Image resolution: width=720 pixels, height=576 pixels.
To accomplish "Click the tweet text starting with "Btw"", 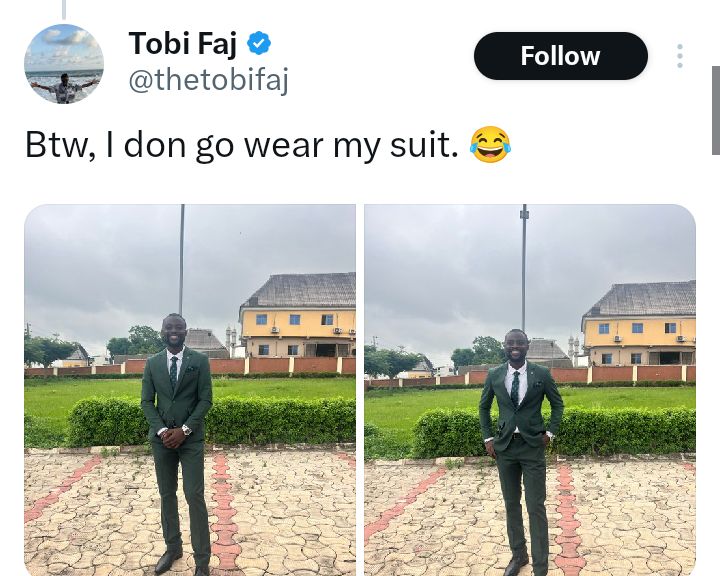I will 240,146.
